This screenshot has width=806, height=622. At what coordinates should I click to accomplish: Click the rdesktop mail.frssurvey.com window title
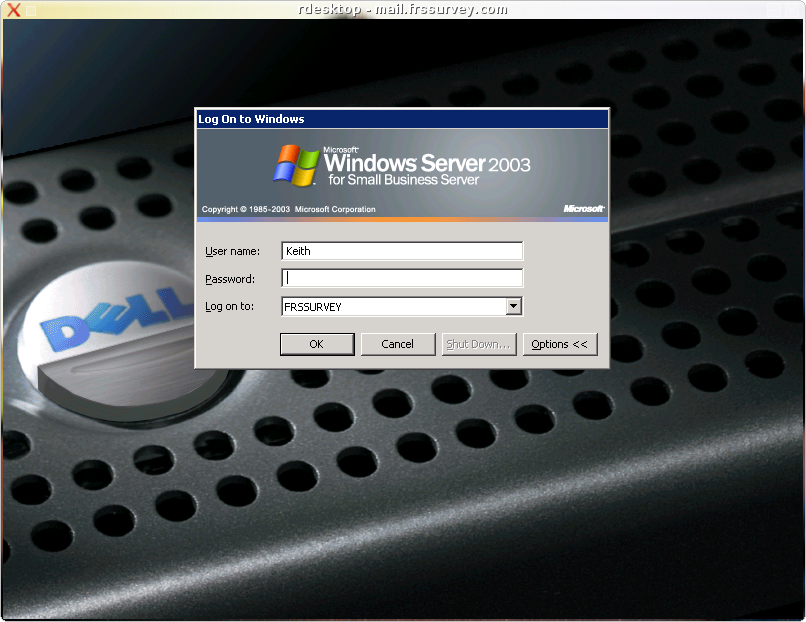coord(402,9)
